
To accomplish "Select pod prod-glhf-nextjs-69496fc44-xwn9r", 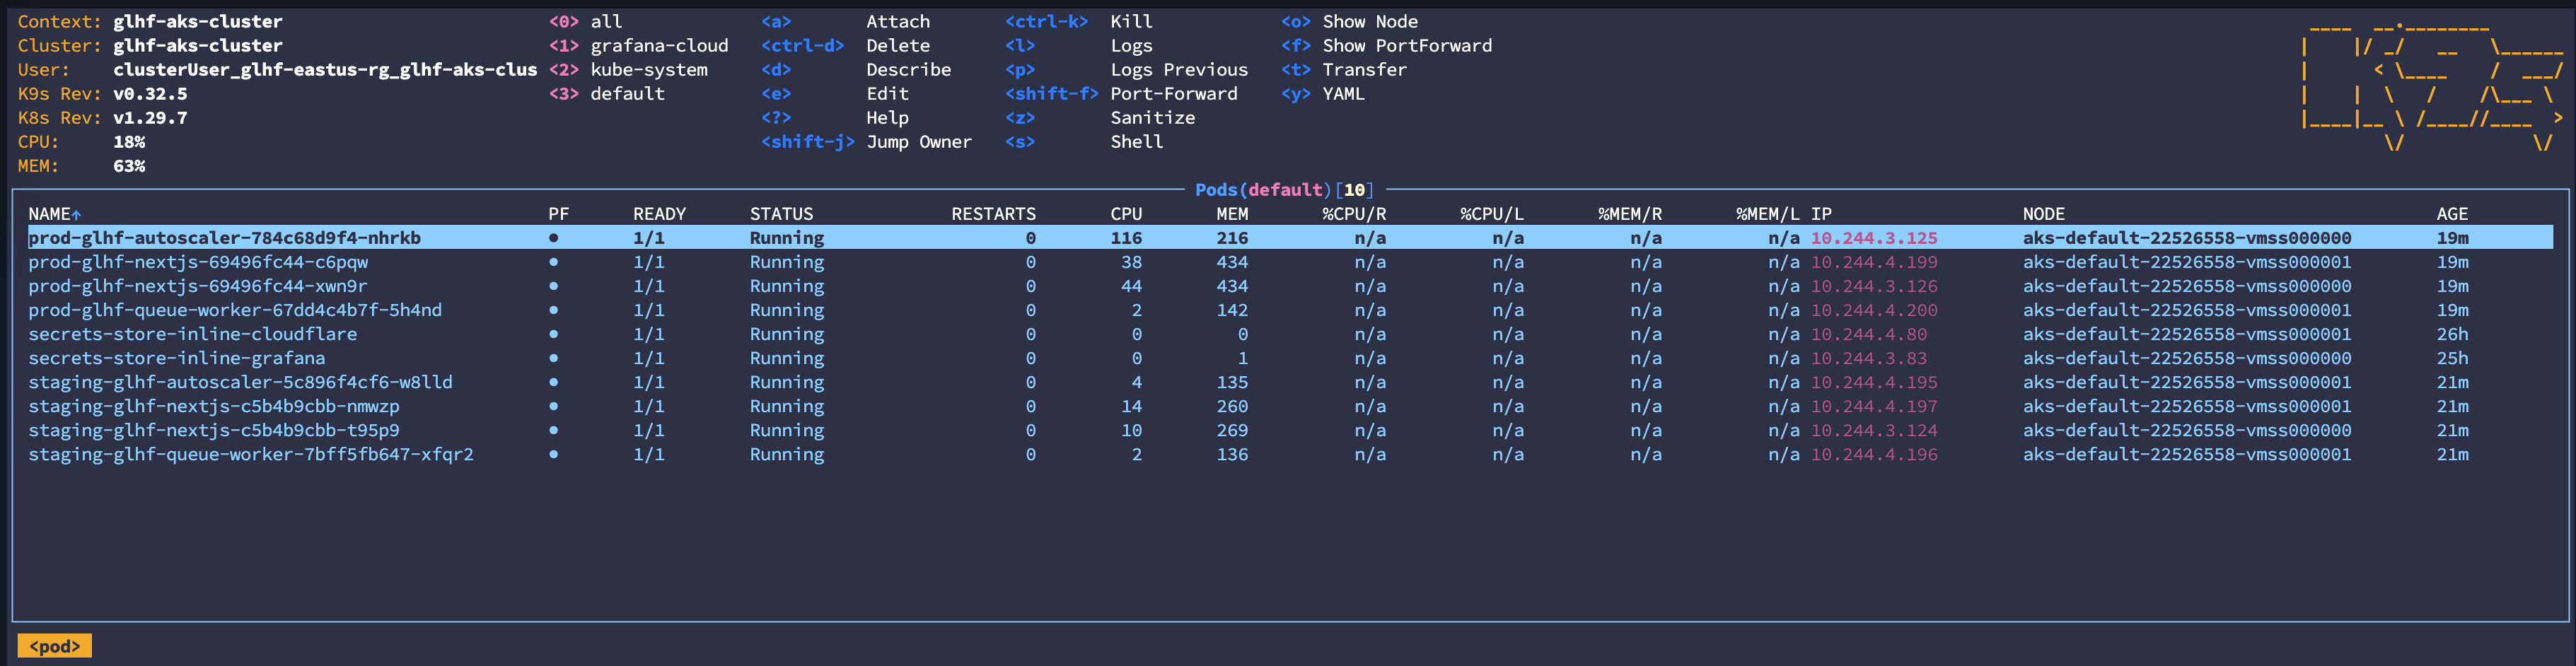I will click(1290, 286).
